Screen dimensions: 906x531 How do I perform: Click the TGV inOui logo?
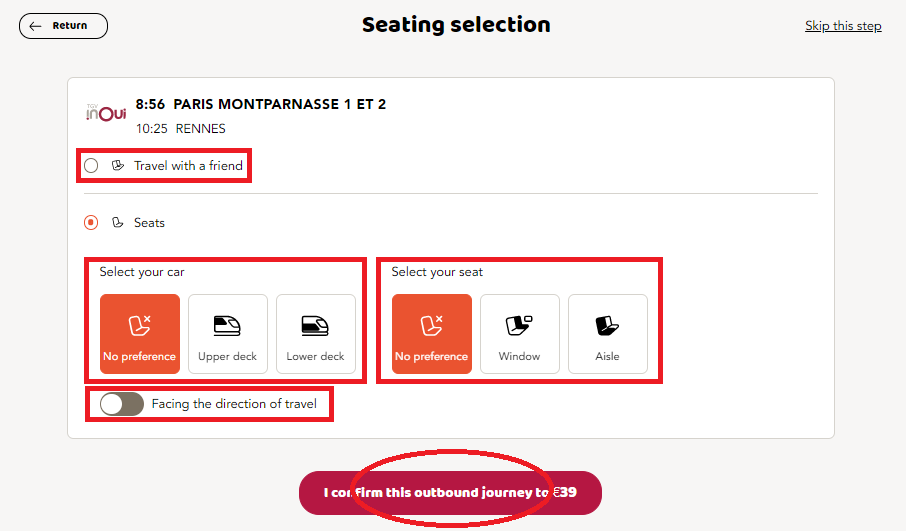(x=106, y=113)
